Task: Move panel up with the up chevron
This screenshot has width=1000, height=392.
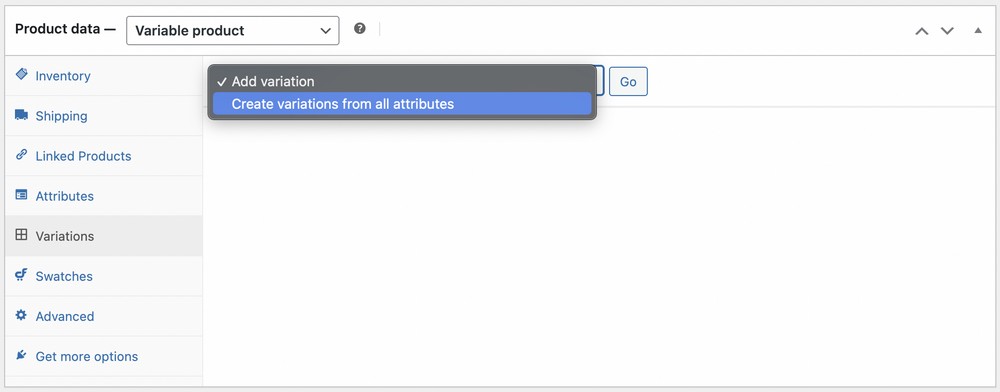Action: 922,31
